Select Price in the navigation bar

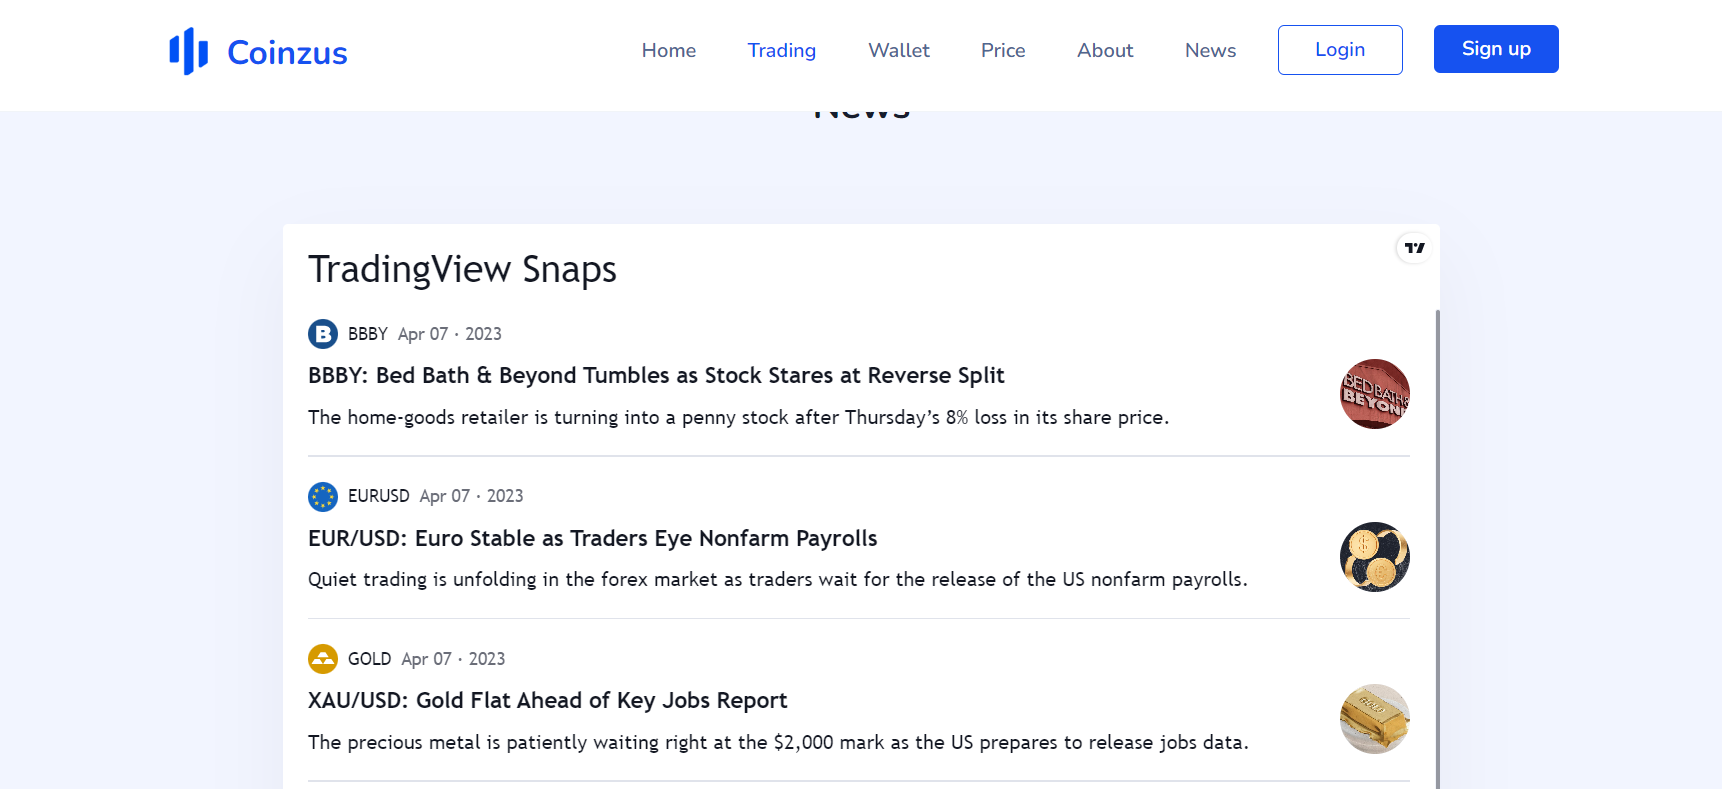pos(1003,50)
